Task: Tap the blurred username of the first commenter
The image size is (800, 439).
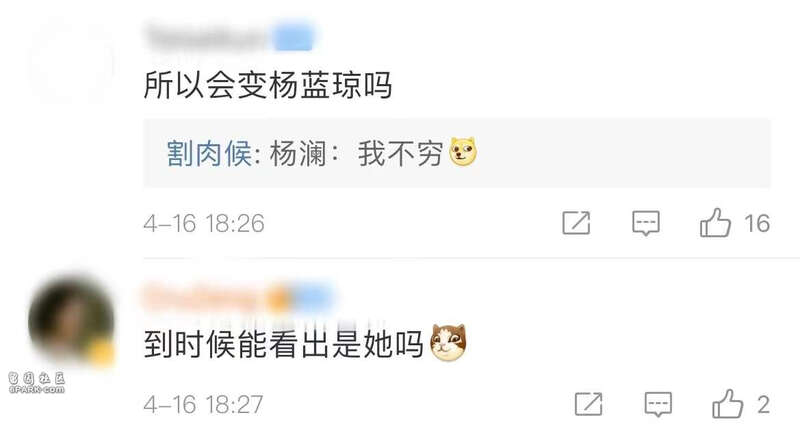Action: pyautogui.click(x=209, y=37)
